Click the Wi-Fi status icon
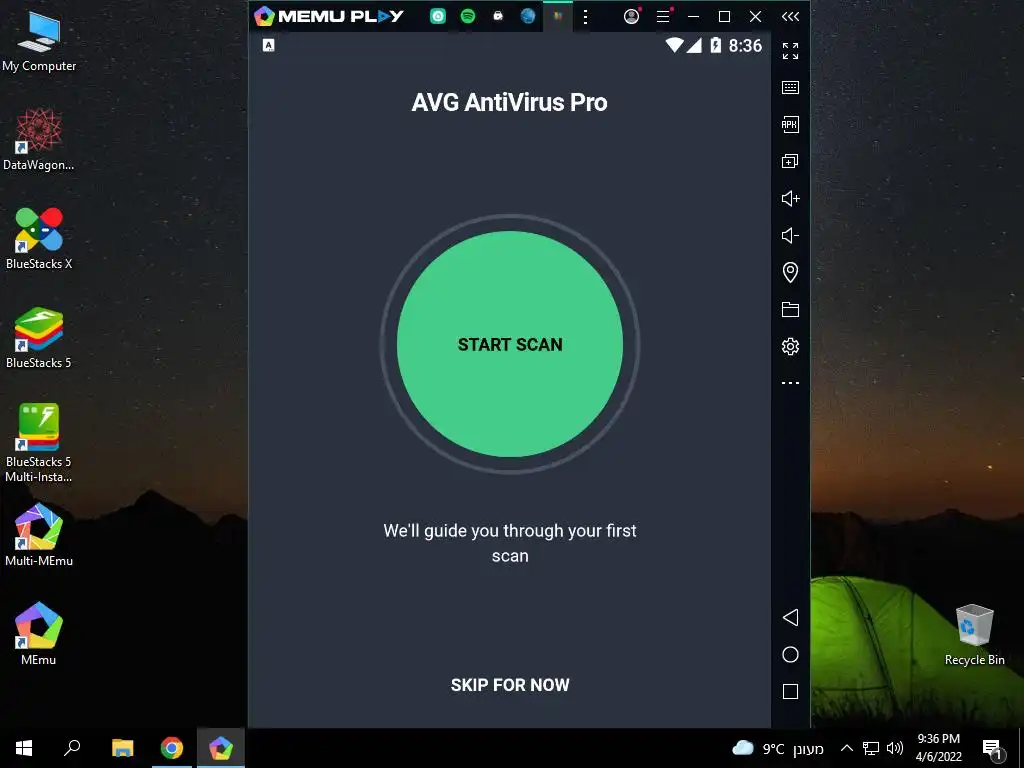1024x768 pixels. click(x=674, y=45)
